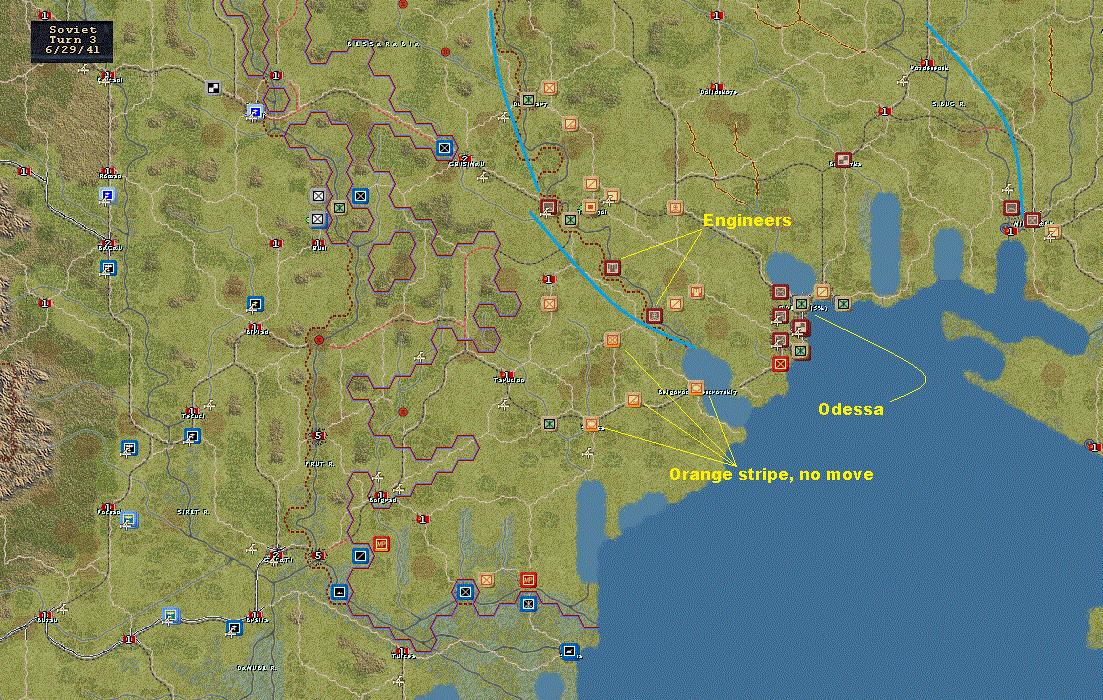Click the DANUBE R. river label
Screen dimensions: 1103x700
coord(256,668)
